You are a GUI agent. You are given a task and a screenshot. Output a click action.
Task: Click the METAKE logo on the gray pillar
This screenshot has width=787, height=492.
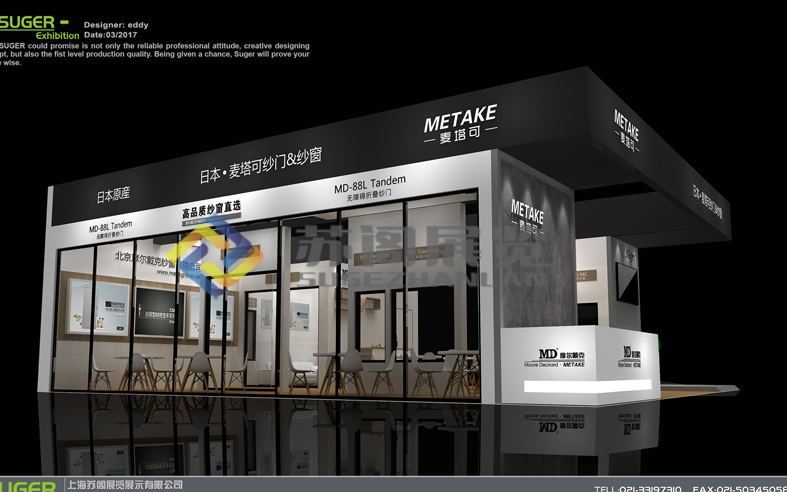point(527,216)
